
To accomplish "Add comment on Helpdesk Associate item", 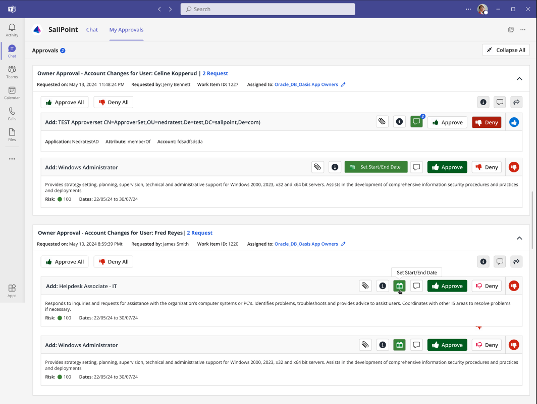I will pos(416,286).
